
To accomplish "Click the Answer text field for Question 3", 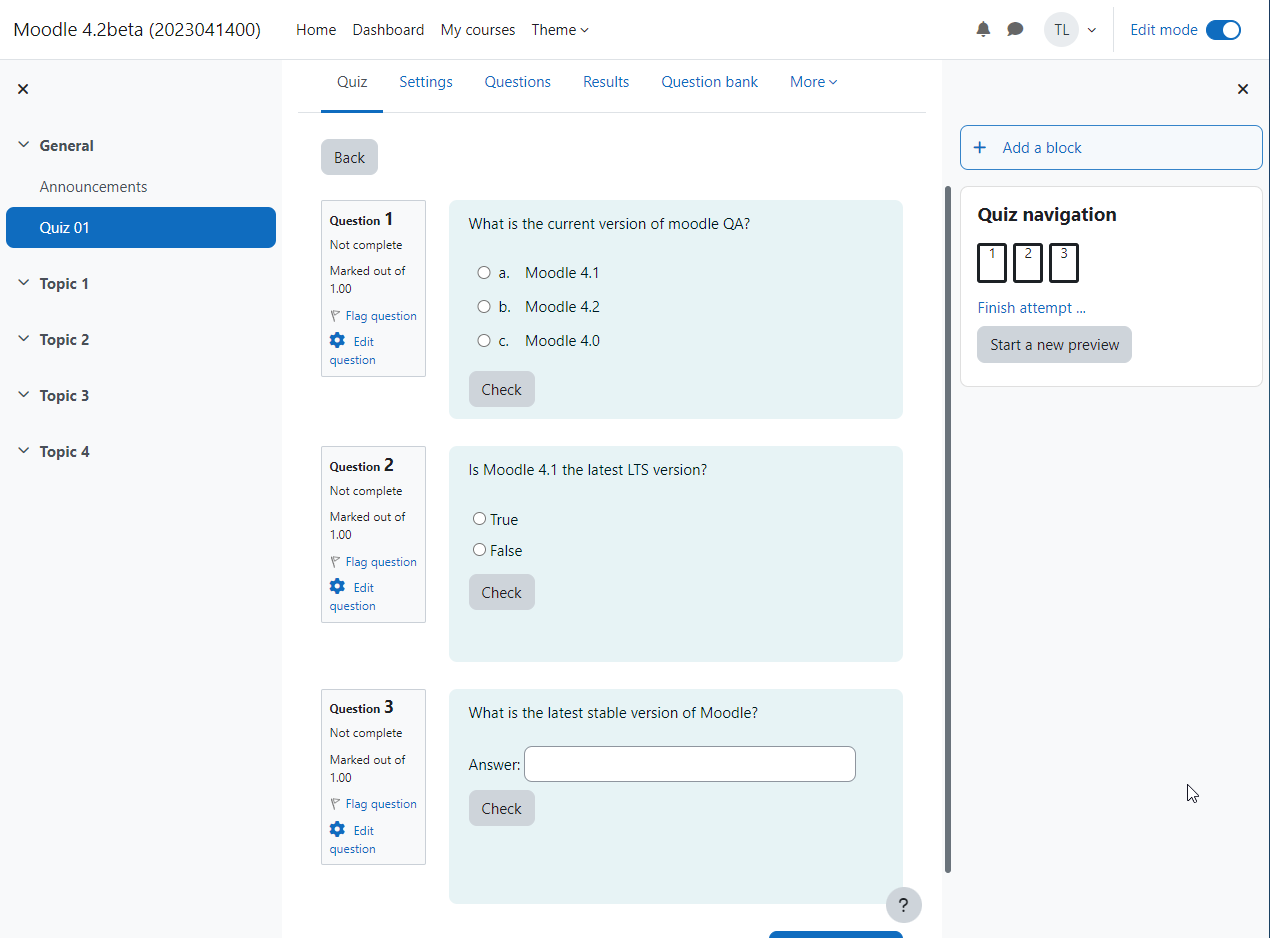I will (x=690, y=764).
